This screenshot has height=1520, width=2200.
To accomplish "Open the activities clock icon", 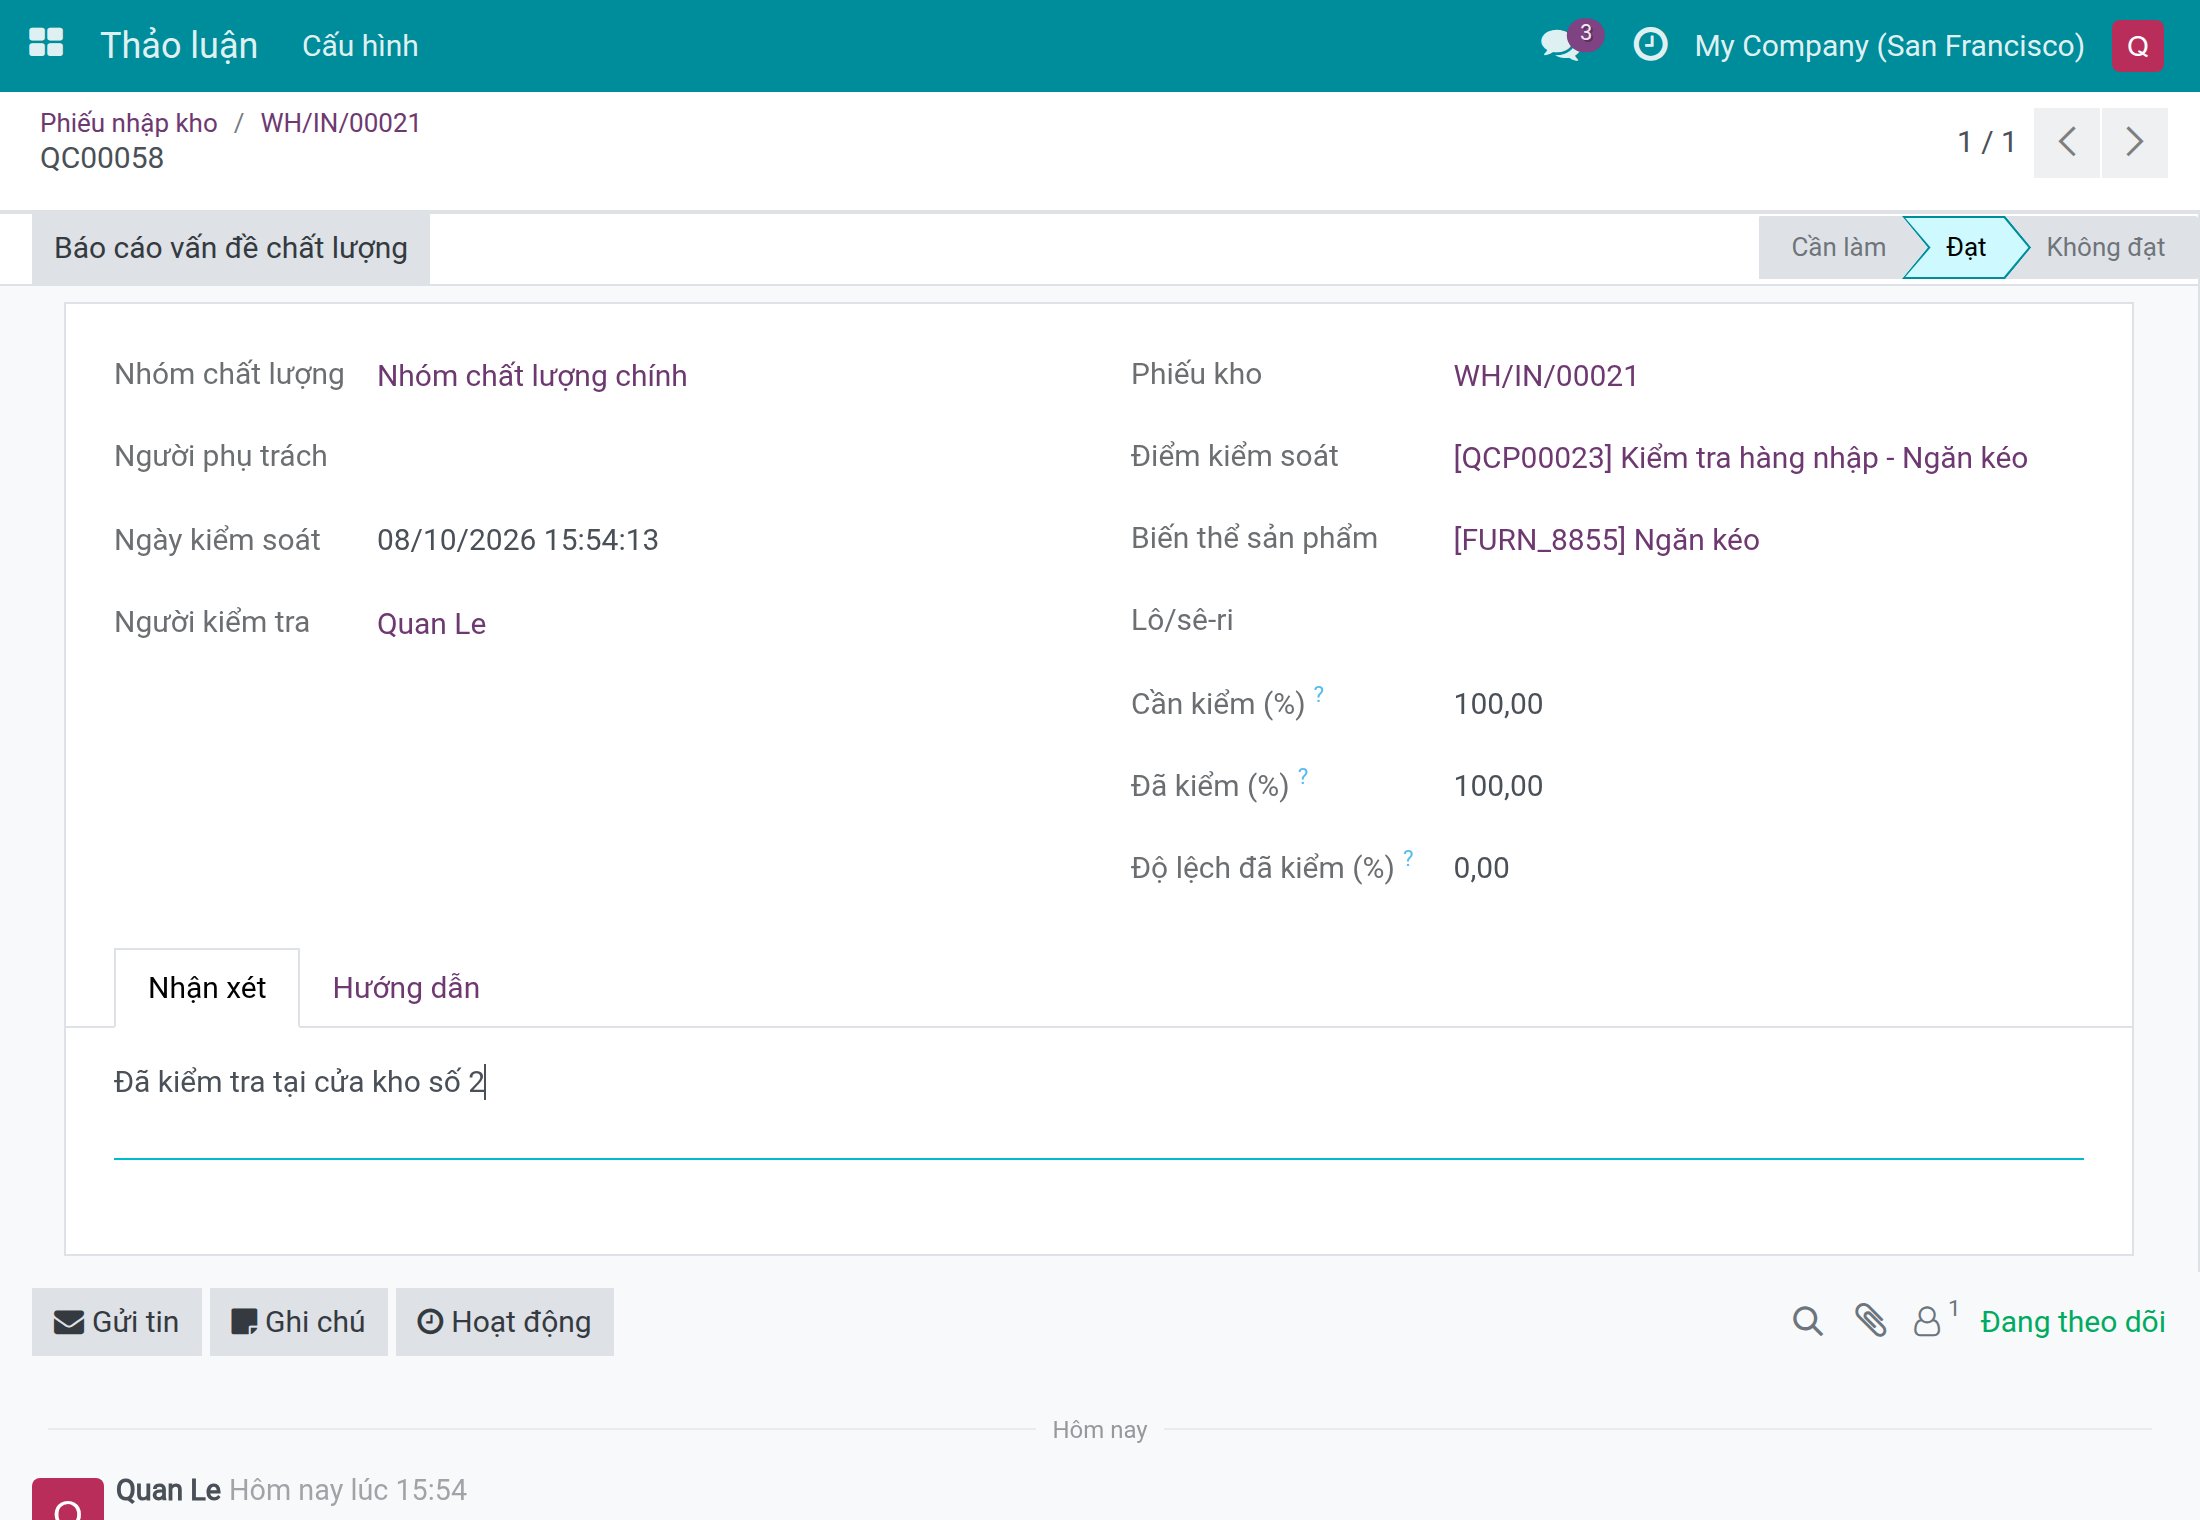I will pyautogui.click(x=1650, y=45).
